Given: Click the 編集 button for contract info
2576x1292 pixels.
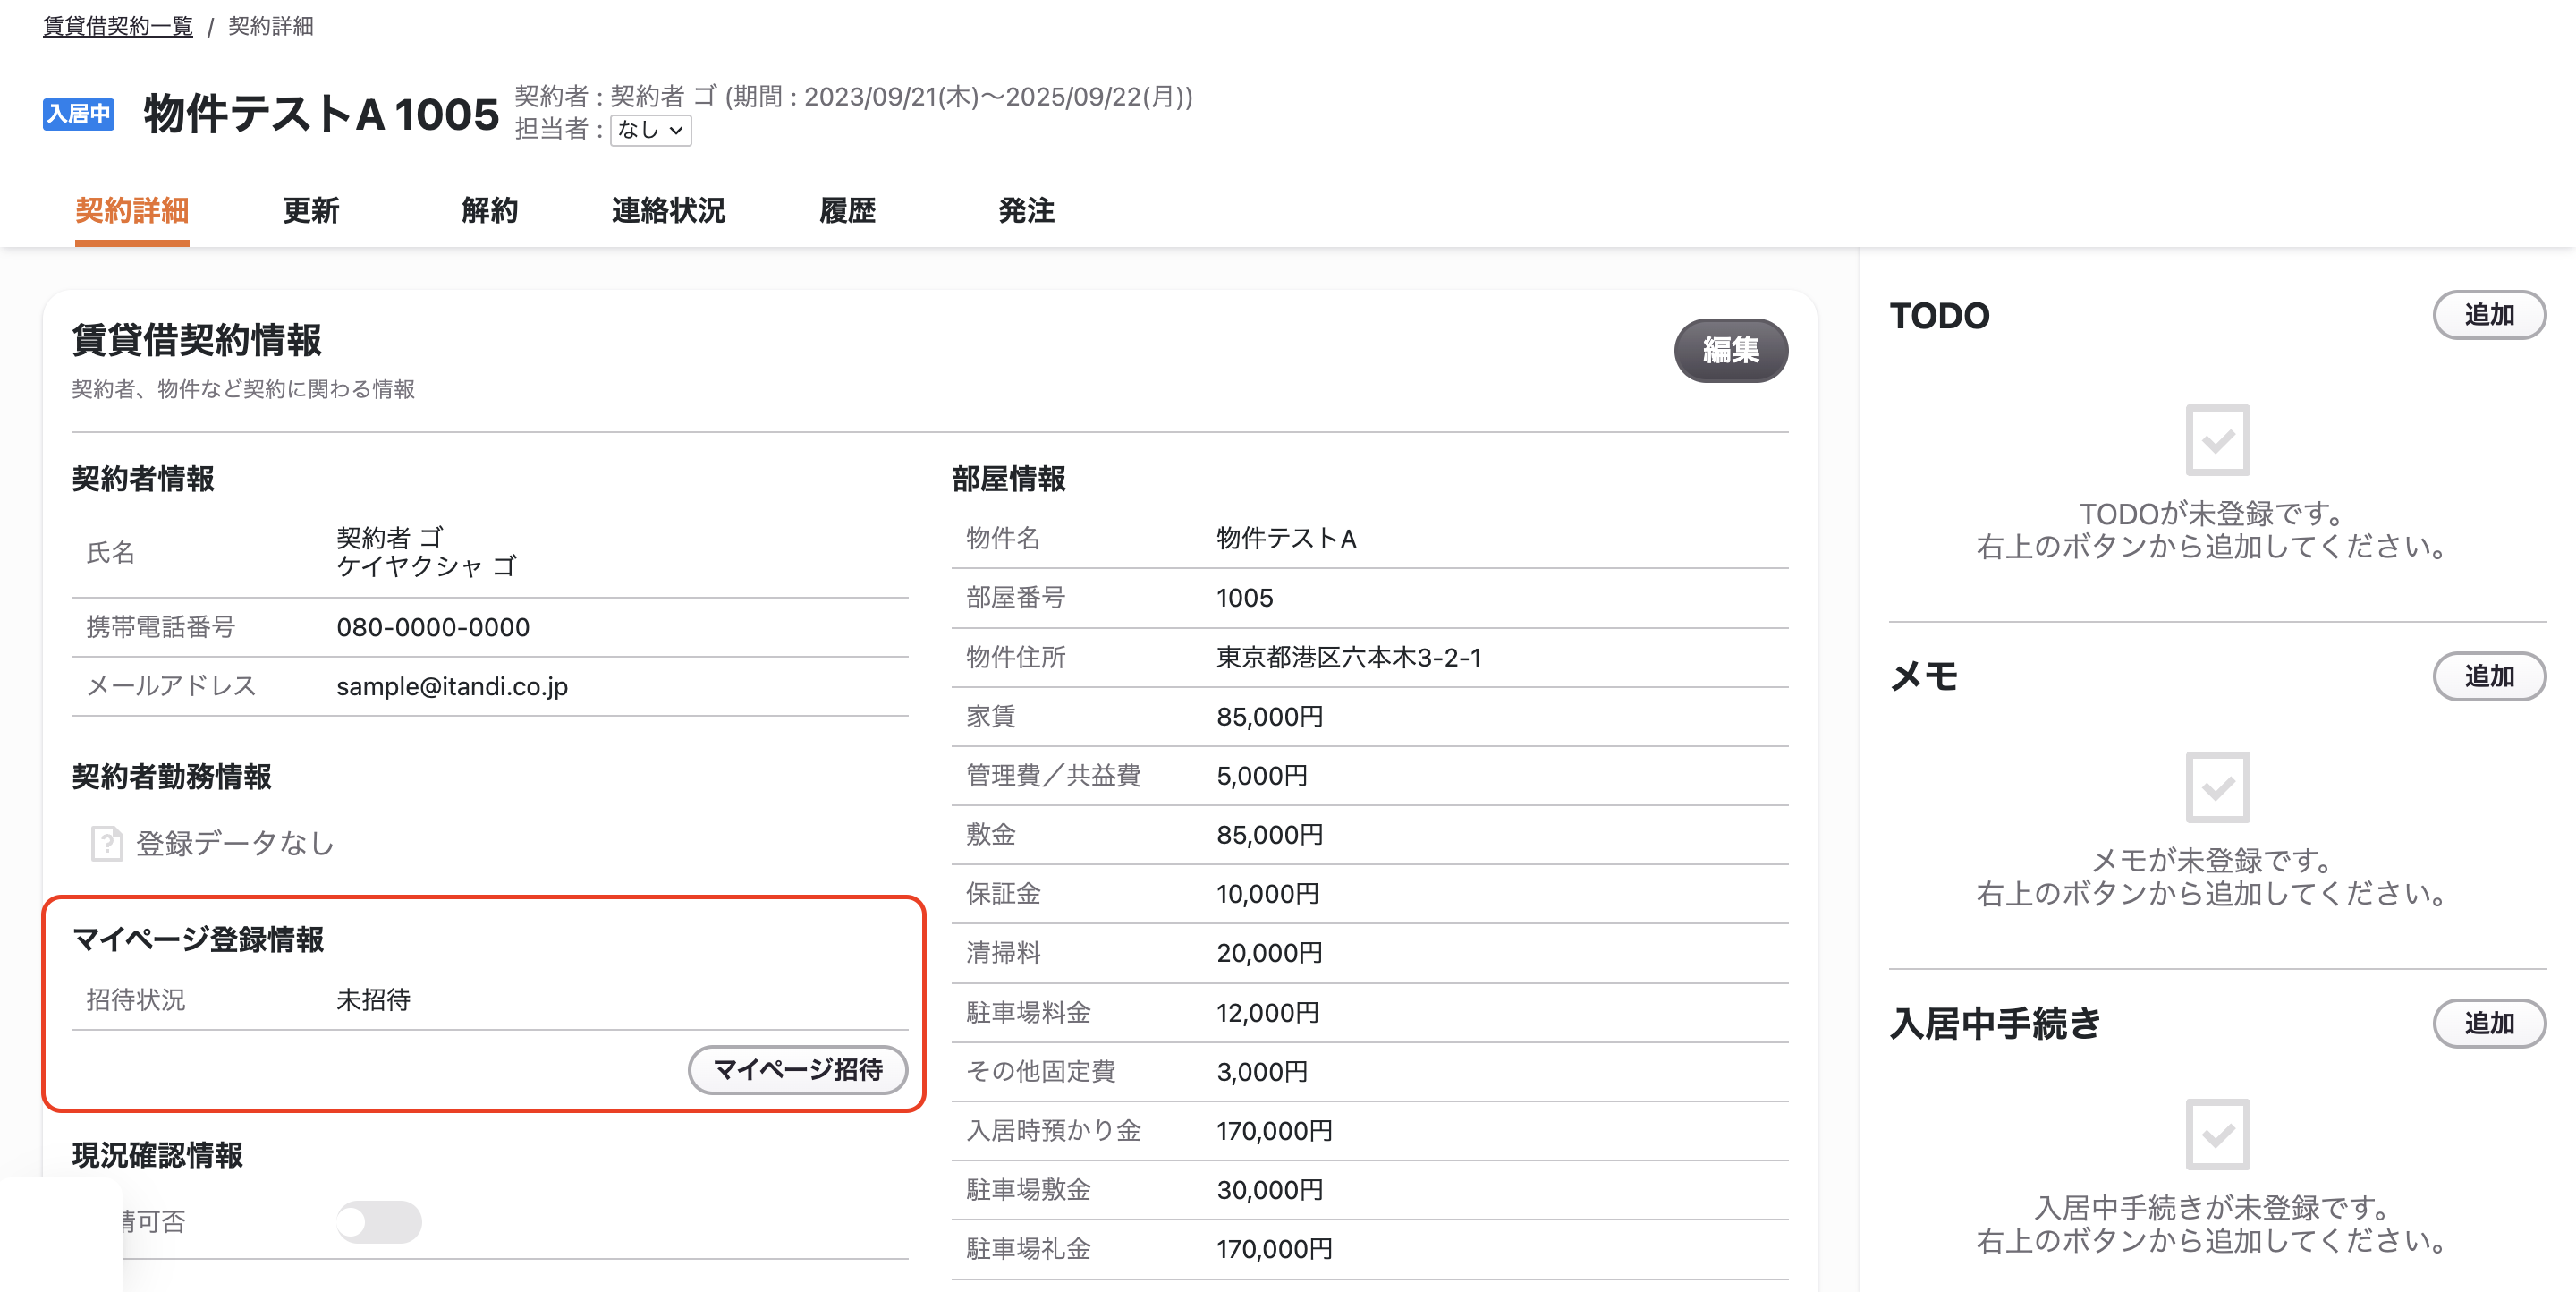Looking at the screenshot, I should tap(1730, 350).
